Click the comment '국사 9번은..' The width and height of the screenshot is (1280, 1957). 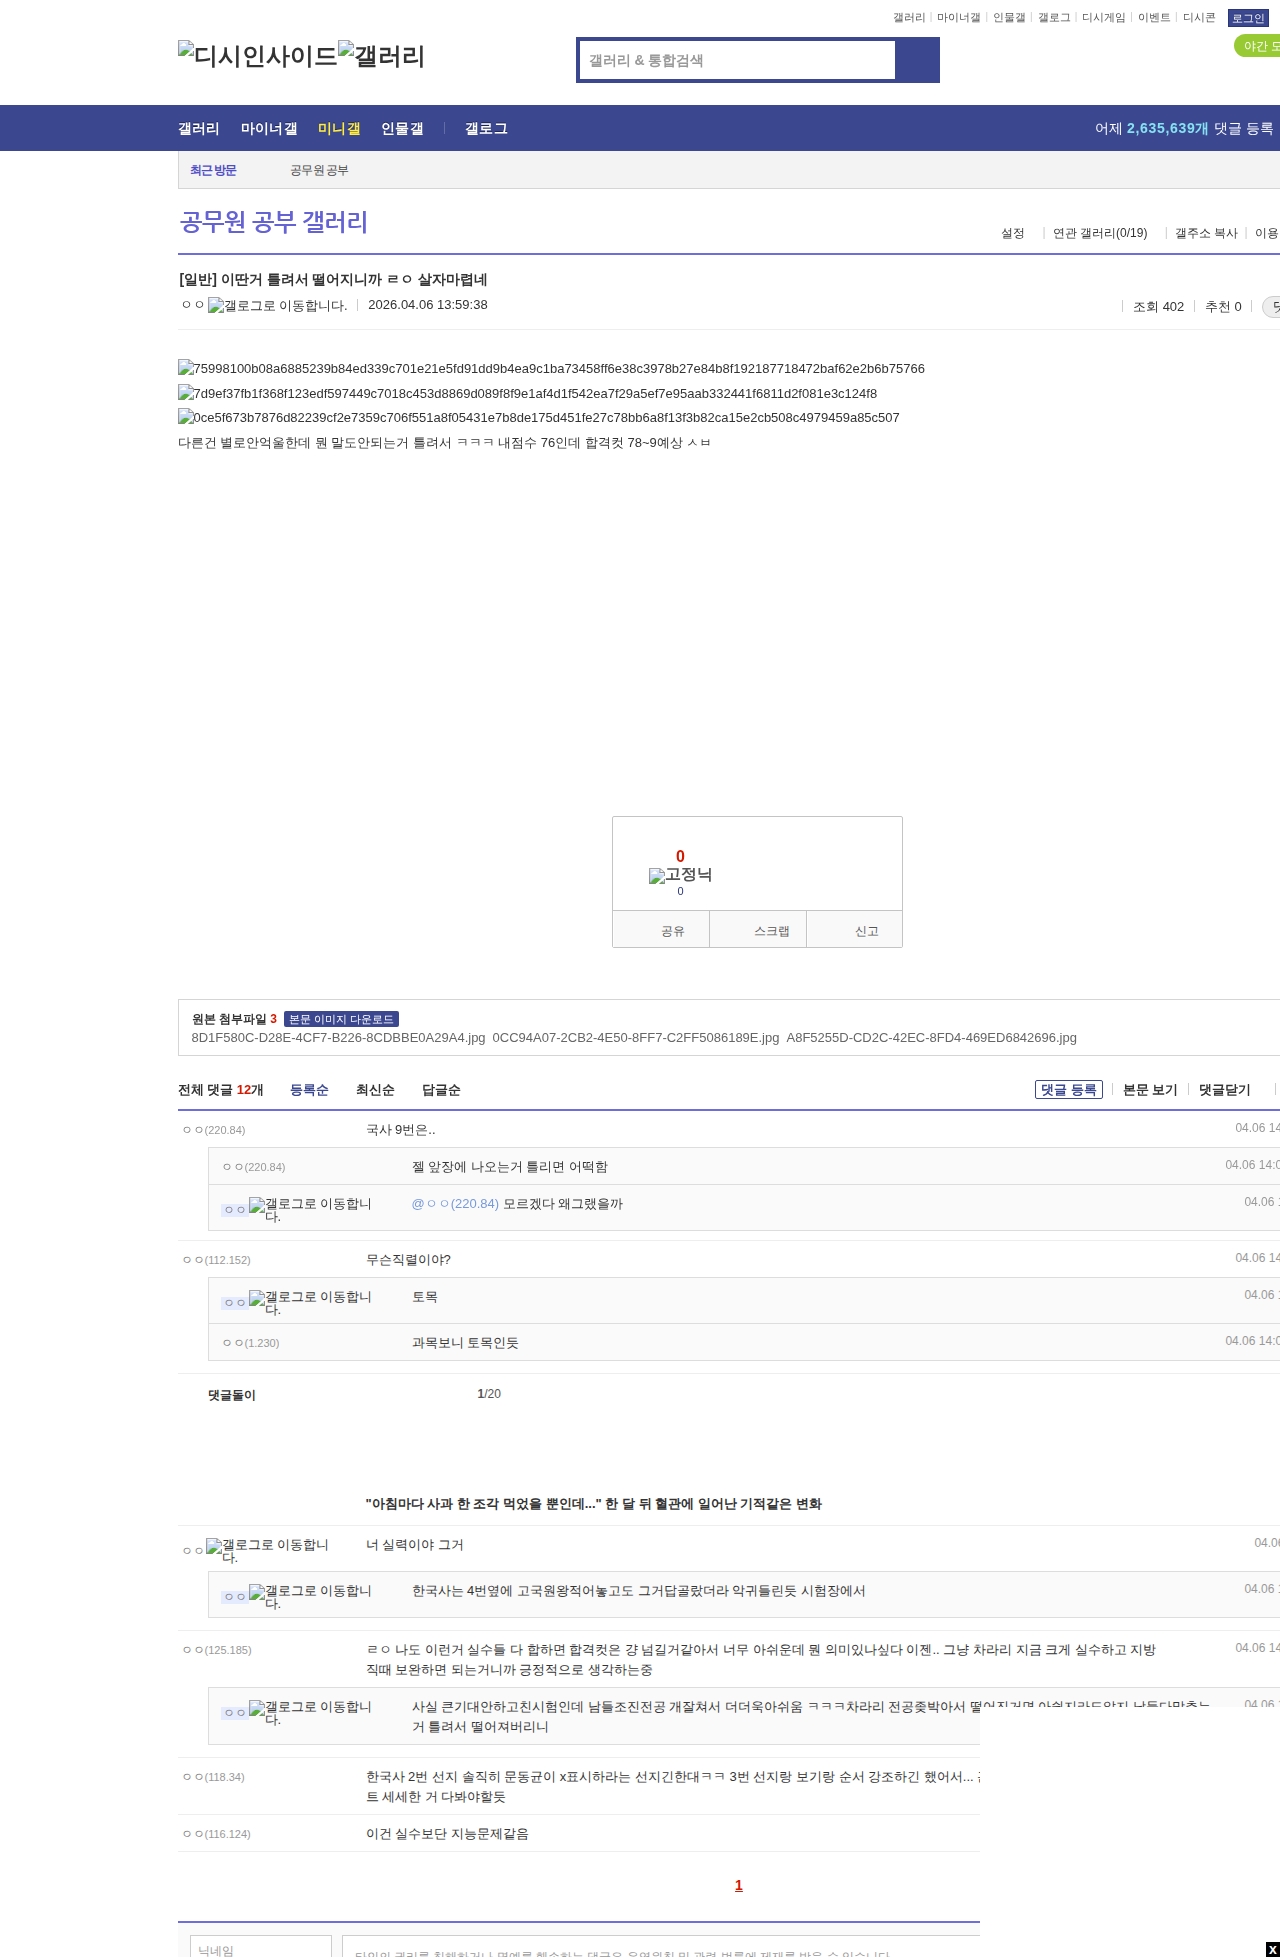pos(401,1130)
